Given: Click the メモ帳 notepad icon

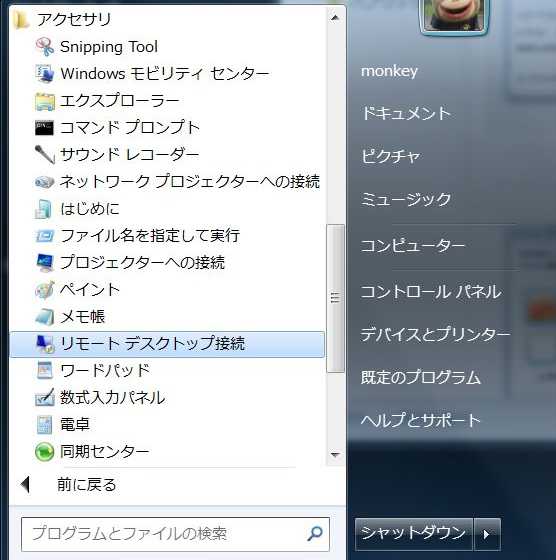Looking at the screenshot, I should (45, 317).
